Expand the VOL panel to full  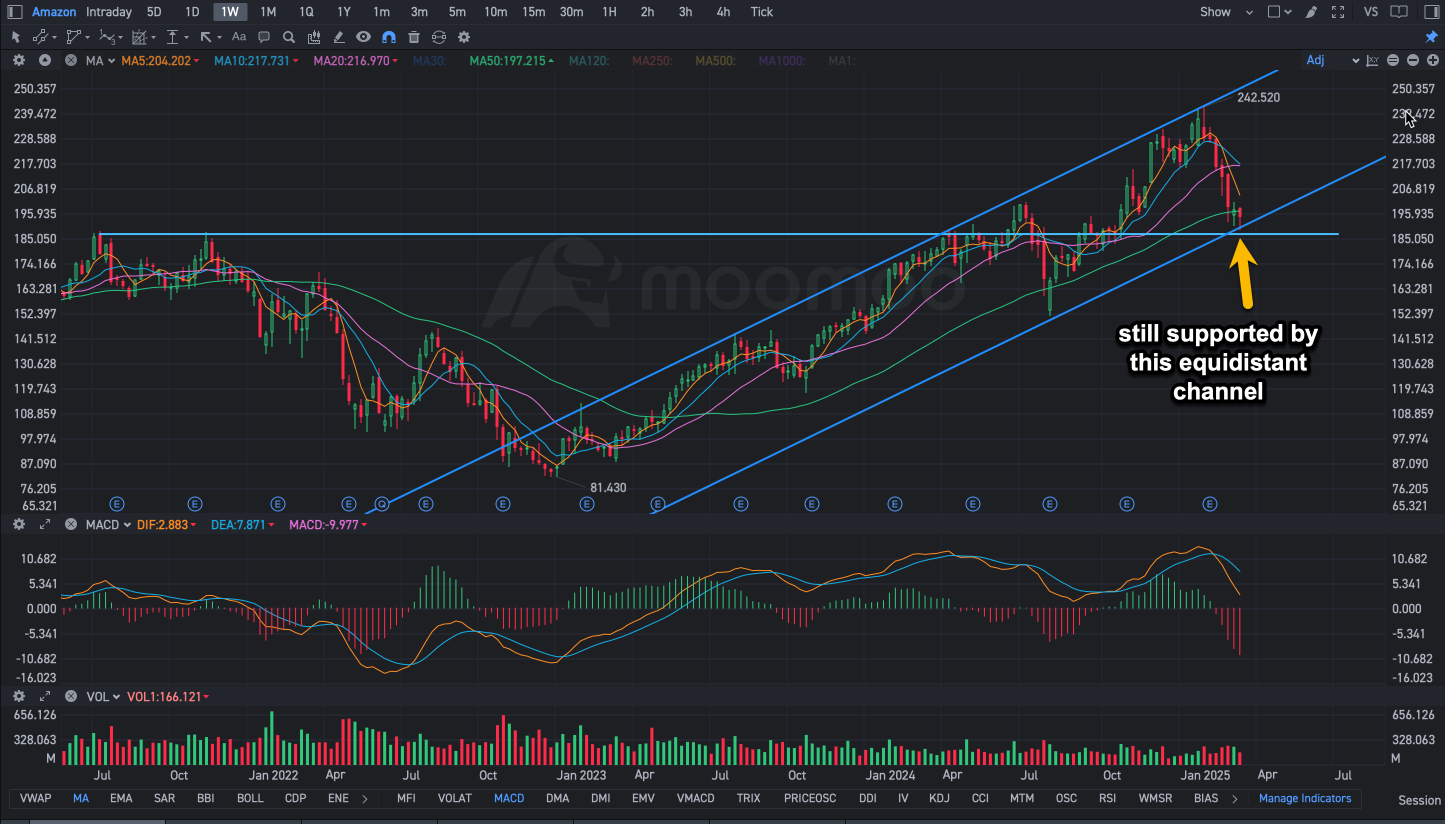[x=44, y=696]
